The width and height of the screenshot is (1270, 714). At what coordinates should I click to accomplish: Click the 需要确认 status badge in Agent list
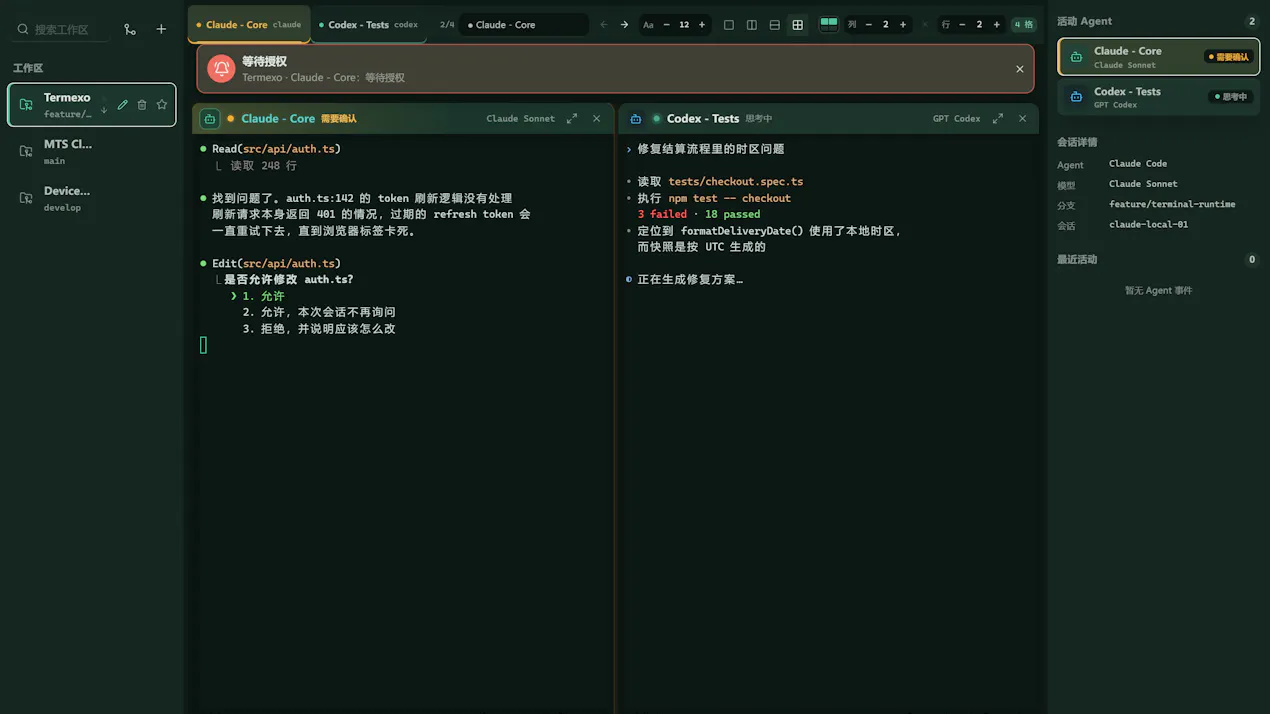point(1228,57)
